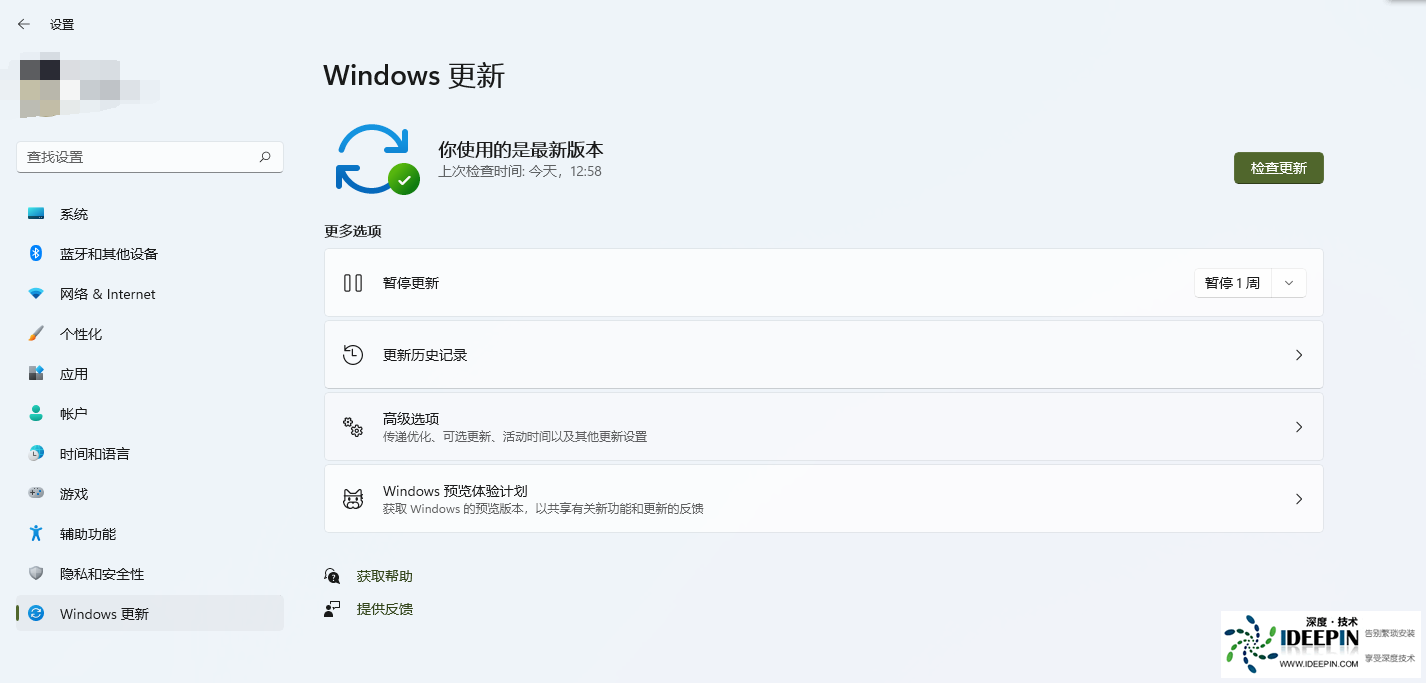Open 蓝牙和其他设备 category
This screenshot has height=683, width=1426.
(x=150, y=254)
